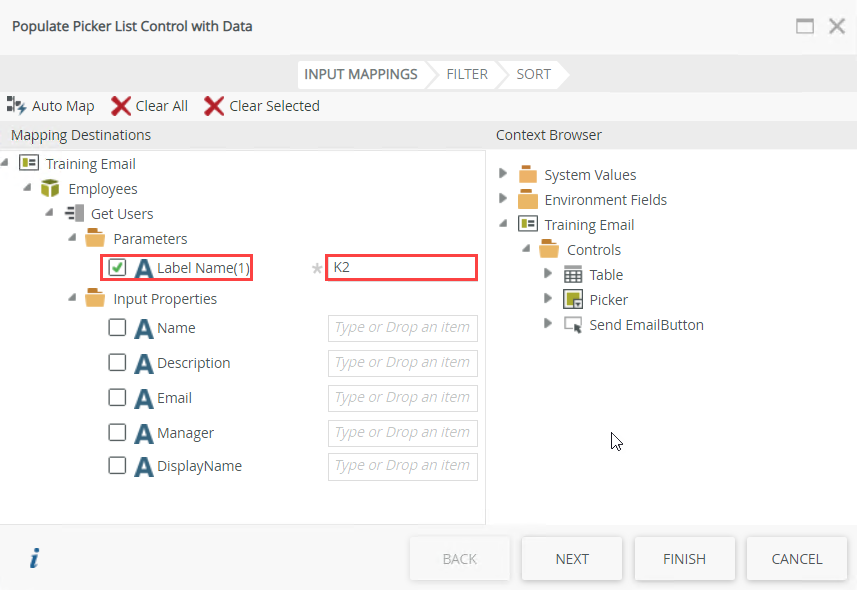Uncheck the Label Name(1) checkbox
The image size is (857, 590).
coord(118,266)
